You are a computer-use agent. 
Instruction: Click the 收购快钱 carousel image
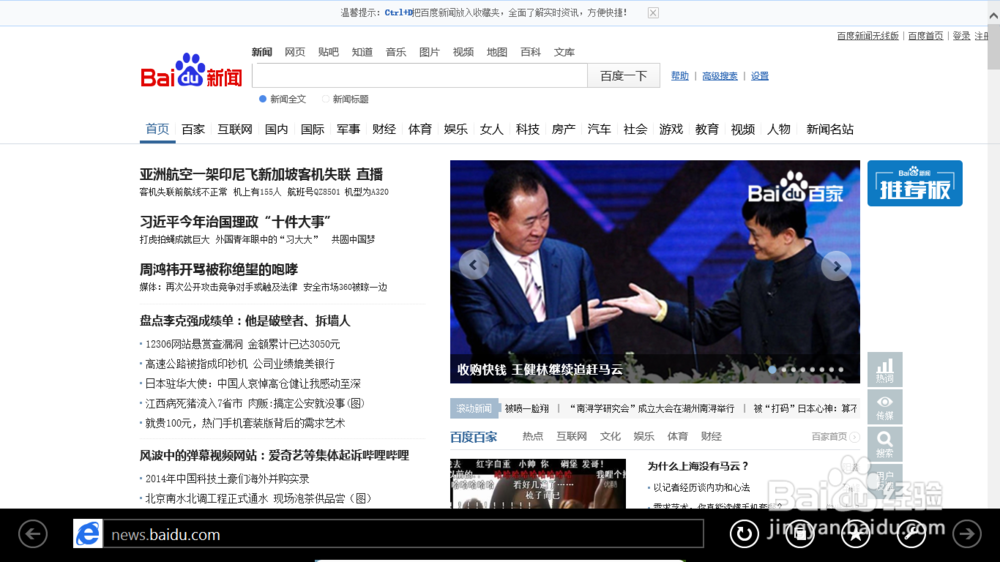coord(655,272)
